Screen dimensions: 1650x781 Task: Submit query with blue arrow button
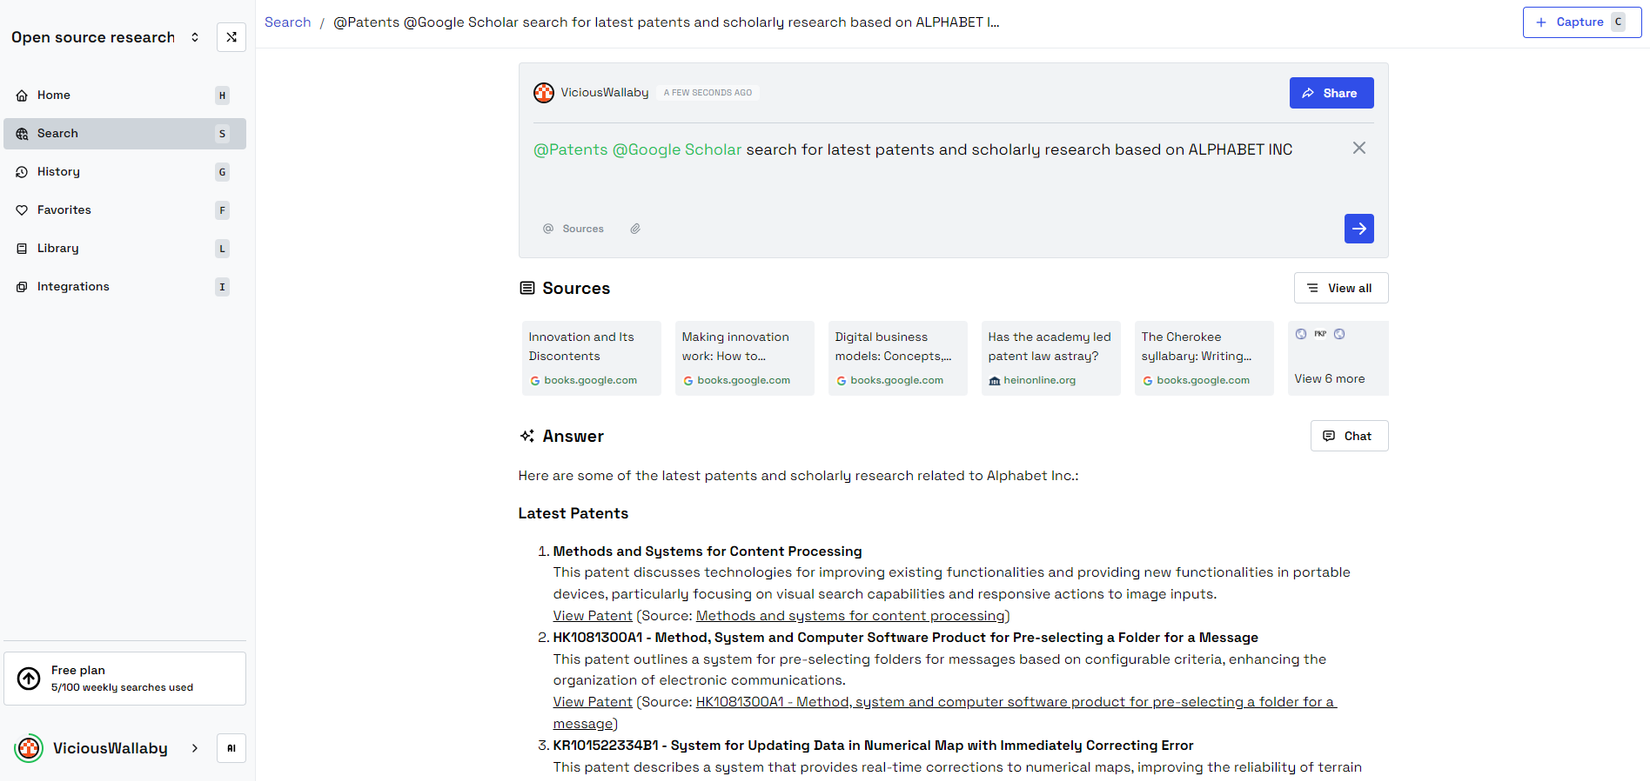tap(1358, 229)
